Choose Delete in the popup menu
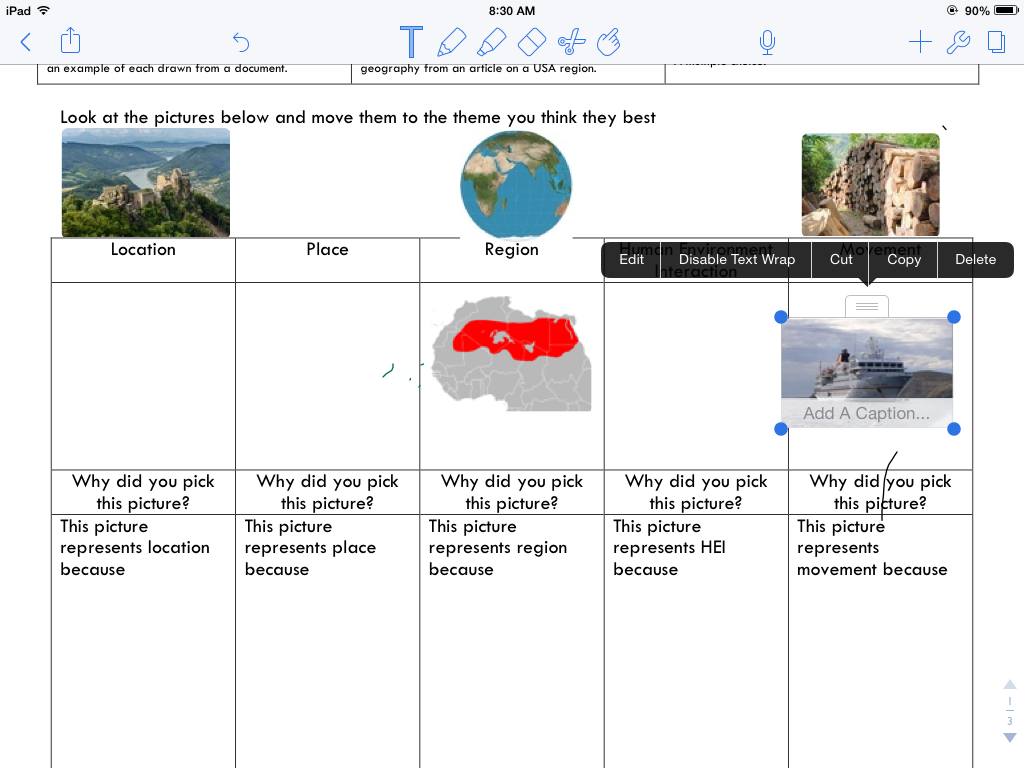The height and width of the screenshot is (768, 1024). pyautogui.click(x=976, y=259)
